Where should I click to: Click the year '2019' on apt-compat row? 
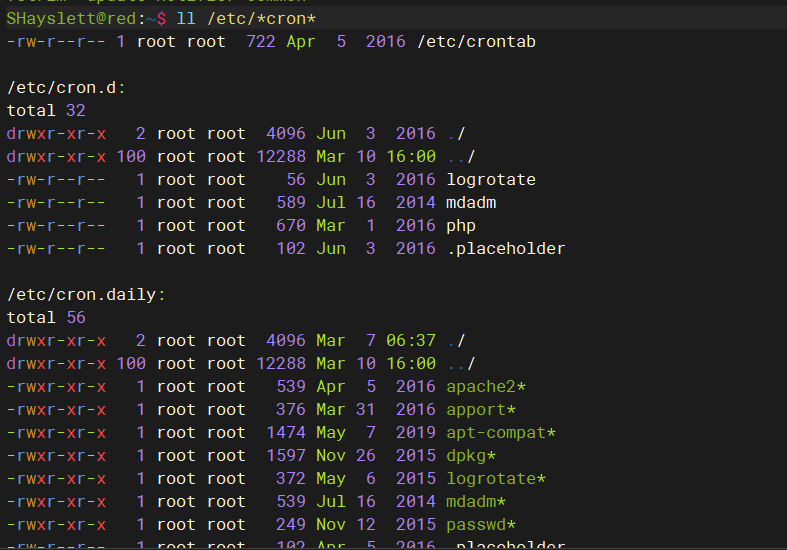click(x=416, y=433)
